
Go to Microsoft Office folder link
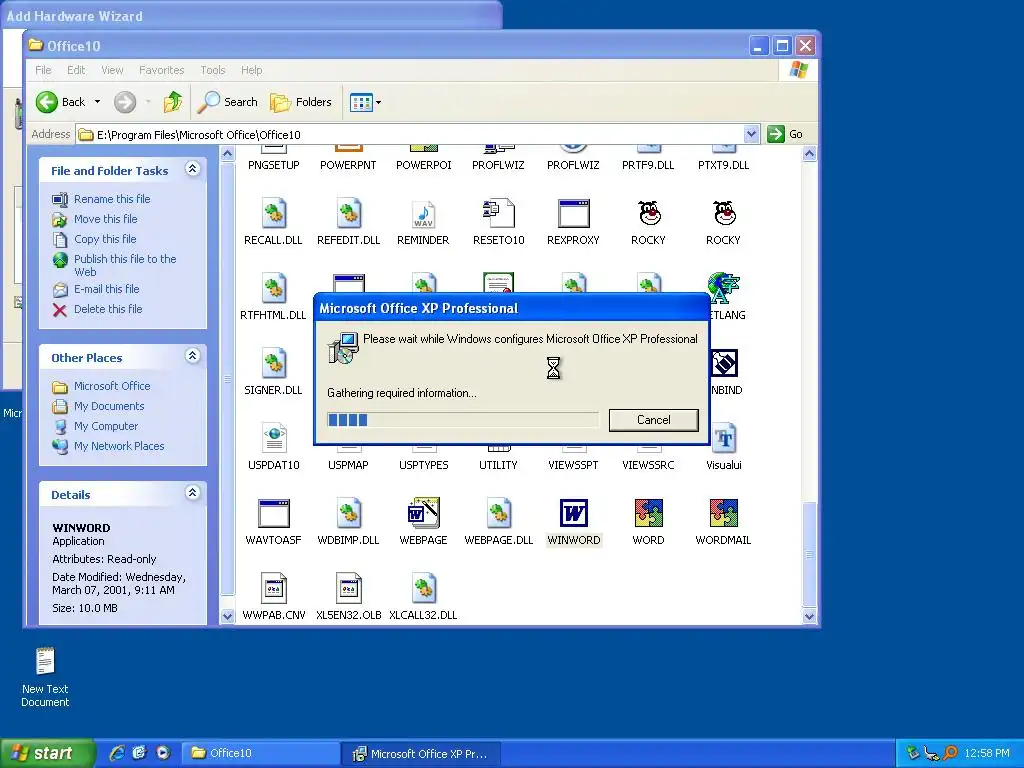112,386
